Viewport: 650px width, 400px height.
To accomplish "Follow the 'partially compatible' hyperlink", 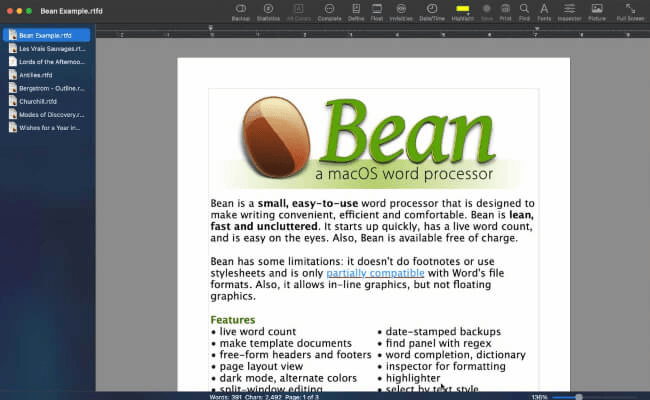I will [375, 273].
